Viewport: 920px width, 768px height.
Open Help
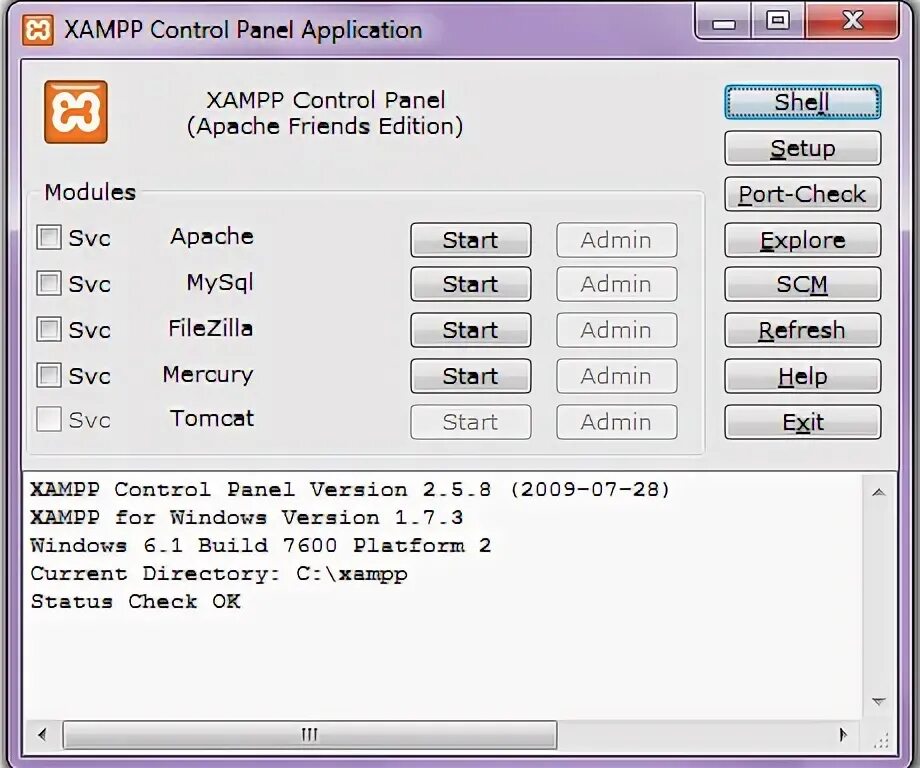click(x=803, y=375)
